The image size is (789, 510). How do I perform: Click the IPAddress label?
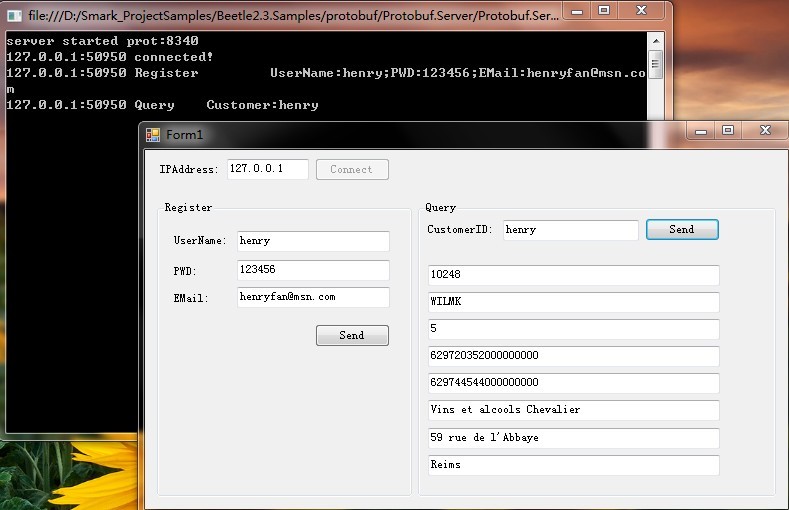click(189, 169)
